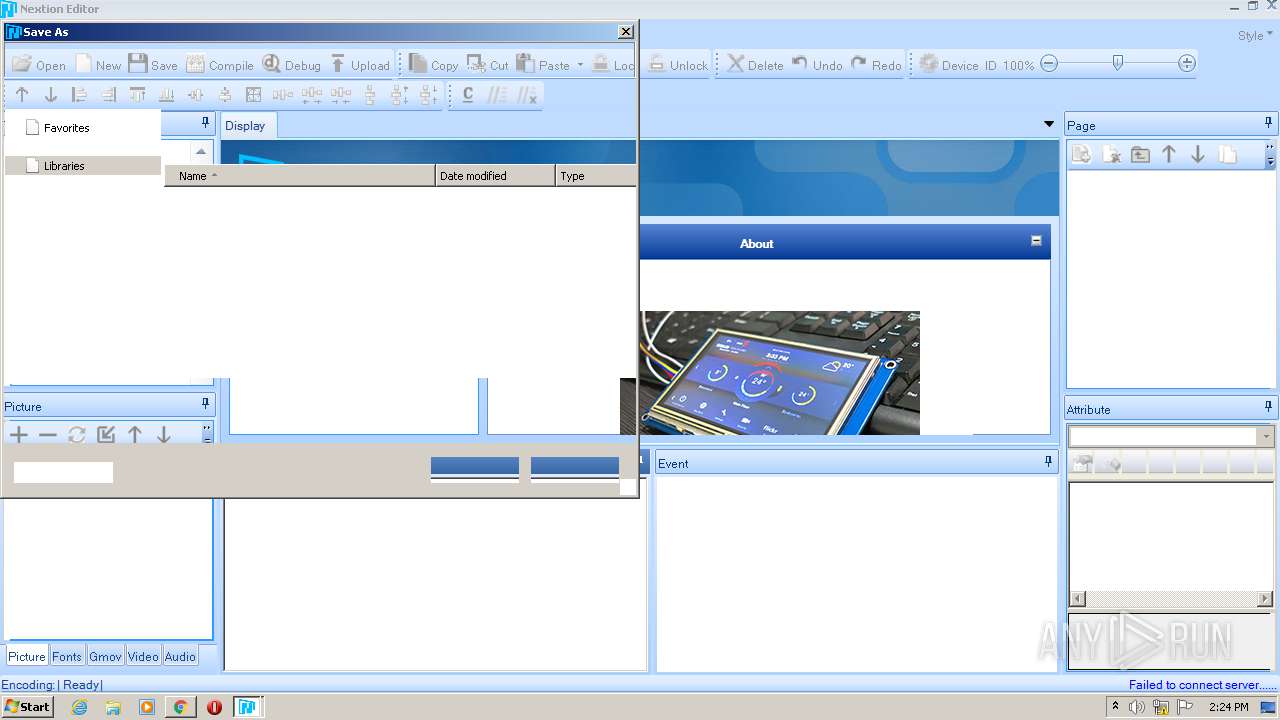Image resolution: width=1280 pixels, height=720 pixels.
Task: Click the Redo arrow
Action: 876,64
